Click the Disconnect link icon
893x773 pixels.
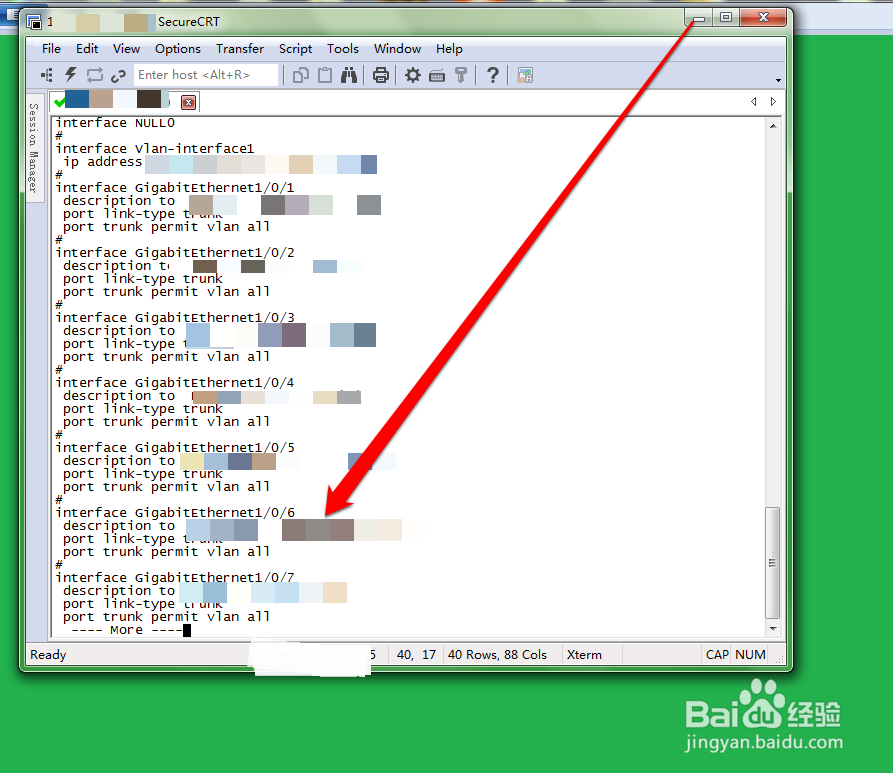[x=118, y=76]
